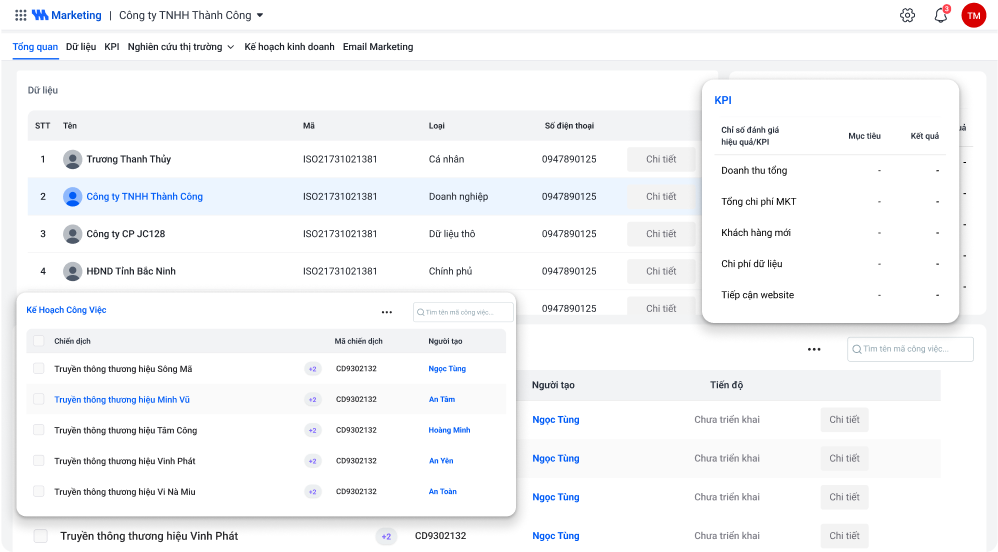Click search field in Kế Hoạch Công Việc card

coord(463,312)
